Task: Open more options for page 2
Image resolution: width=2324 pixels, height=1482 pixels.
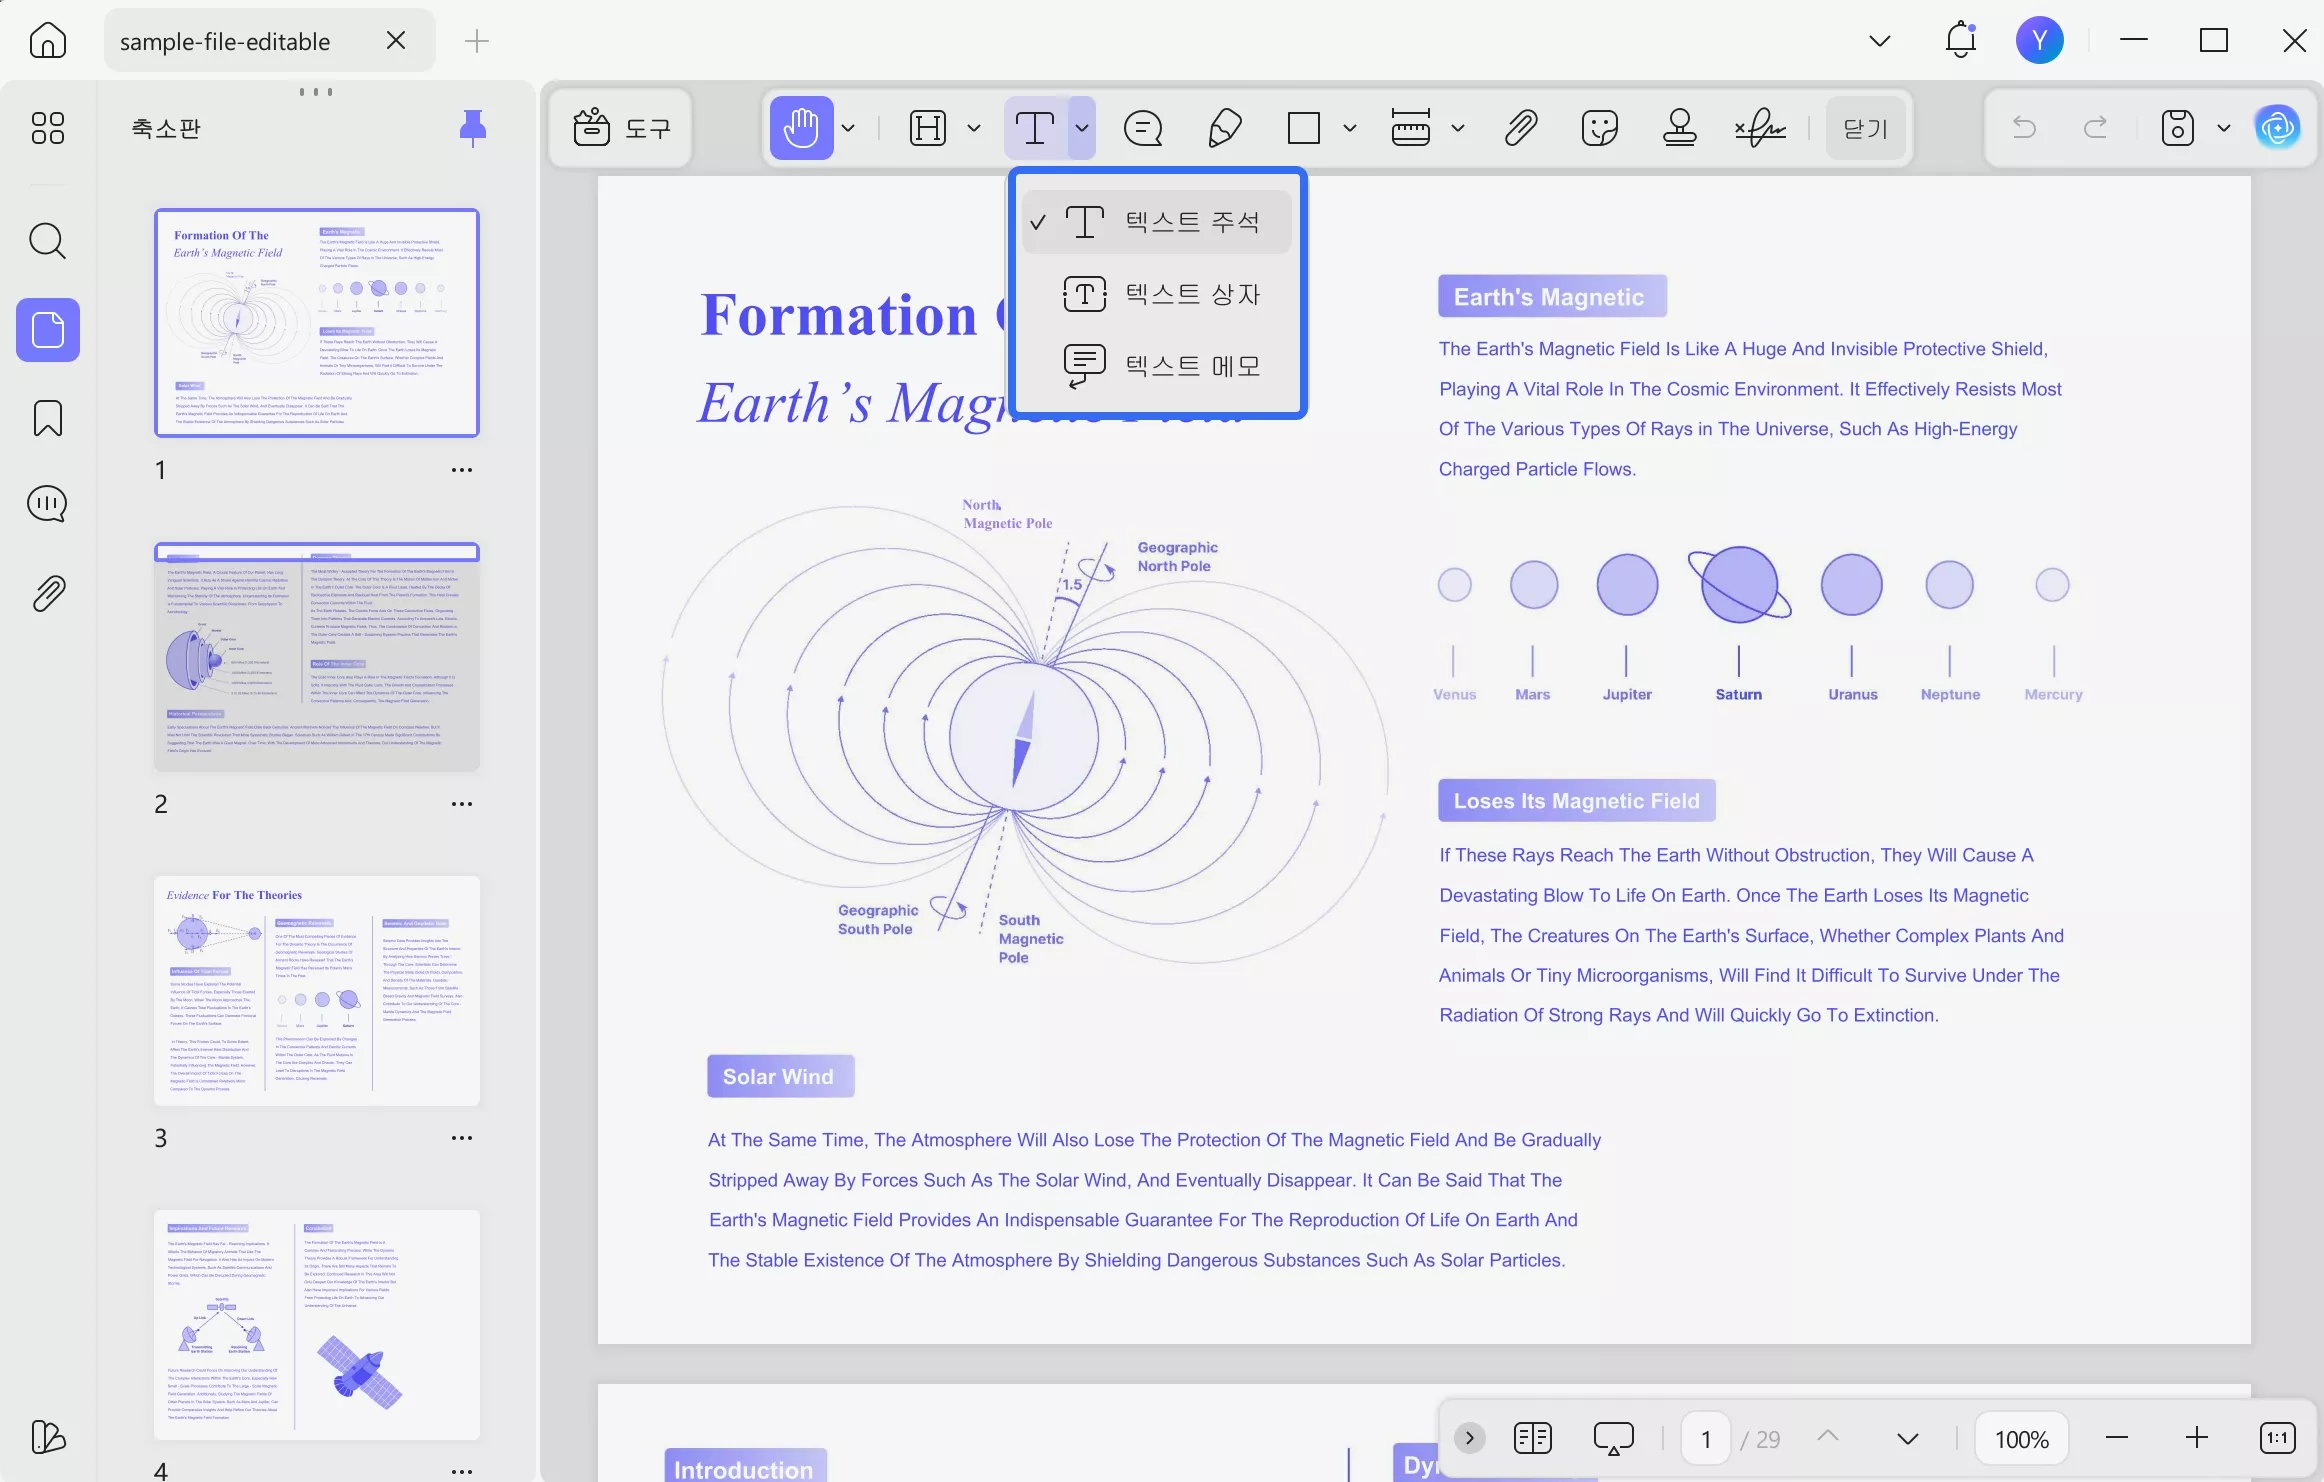Action: click(461, 804)
